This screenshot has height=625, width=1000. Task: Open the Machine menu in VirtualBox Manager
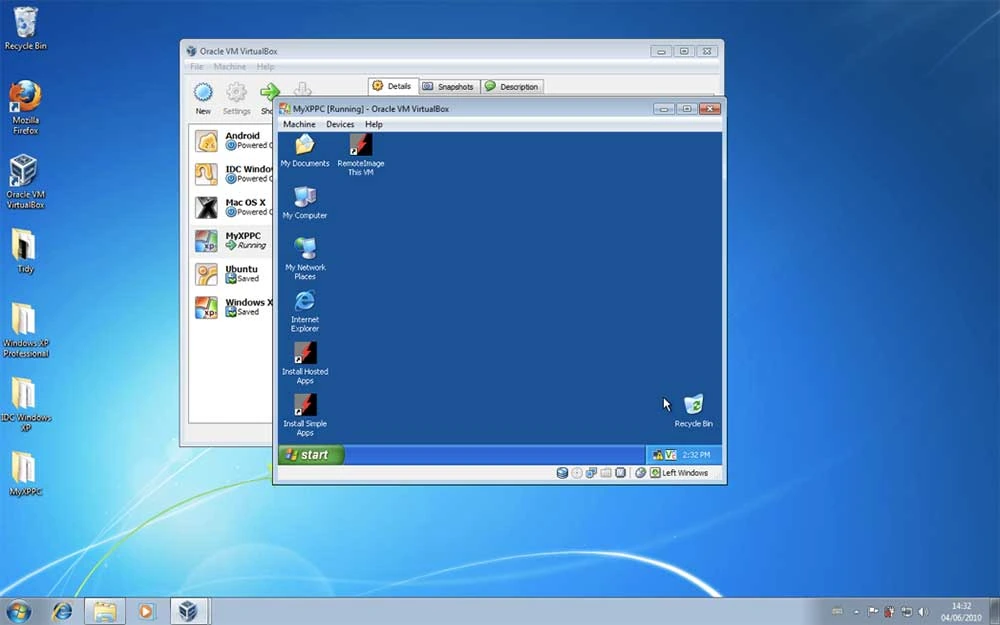[230, 66]
